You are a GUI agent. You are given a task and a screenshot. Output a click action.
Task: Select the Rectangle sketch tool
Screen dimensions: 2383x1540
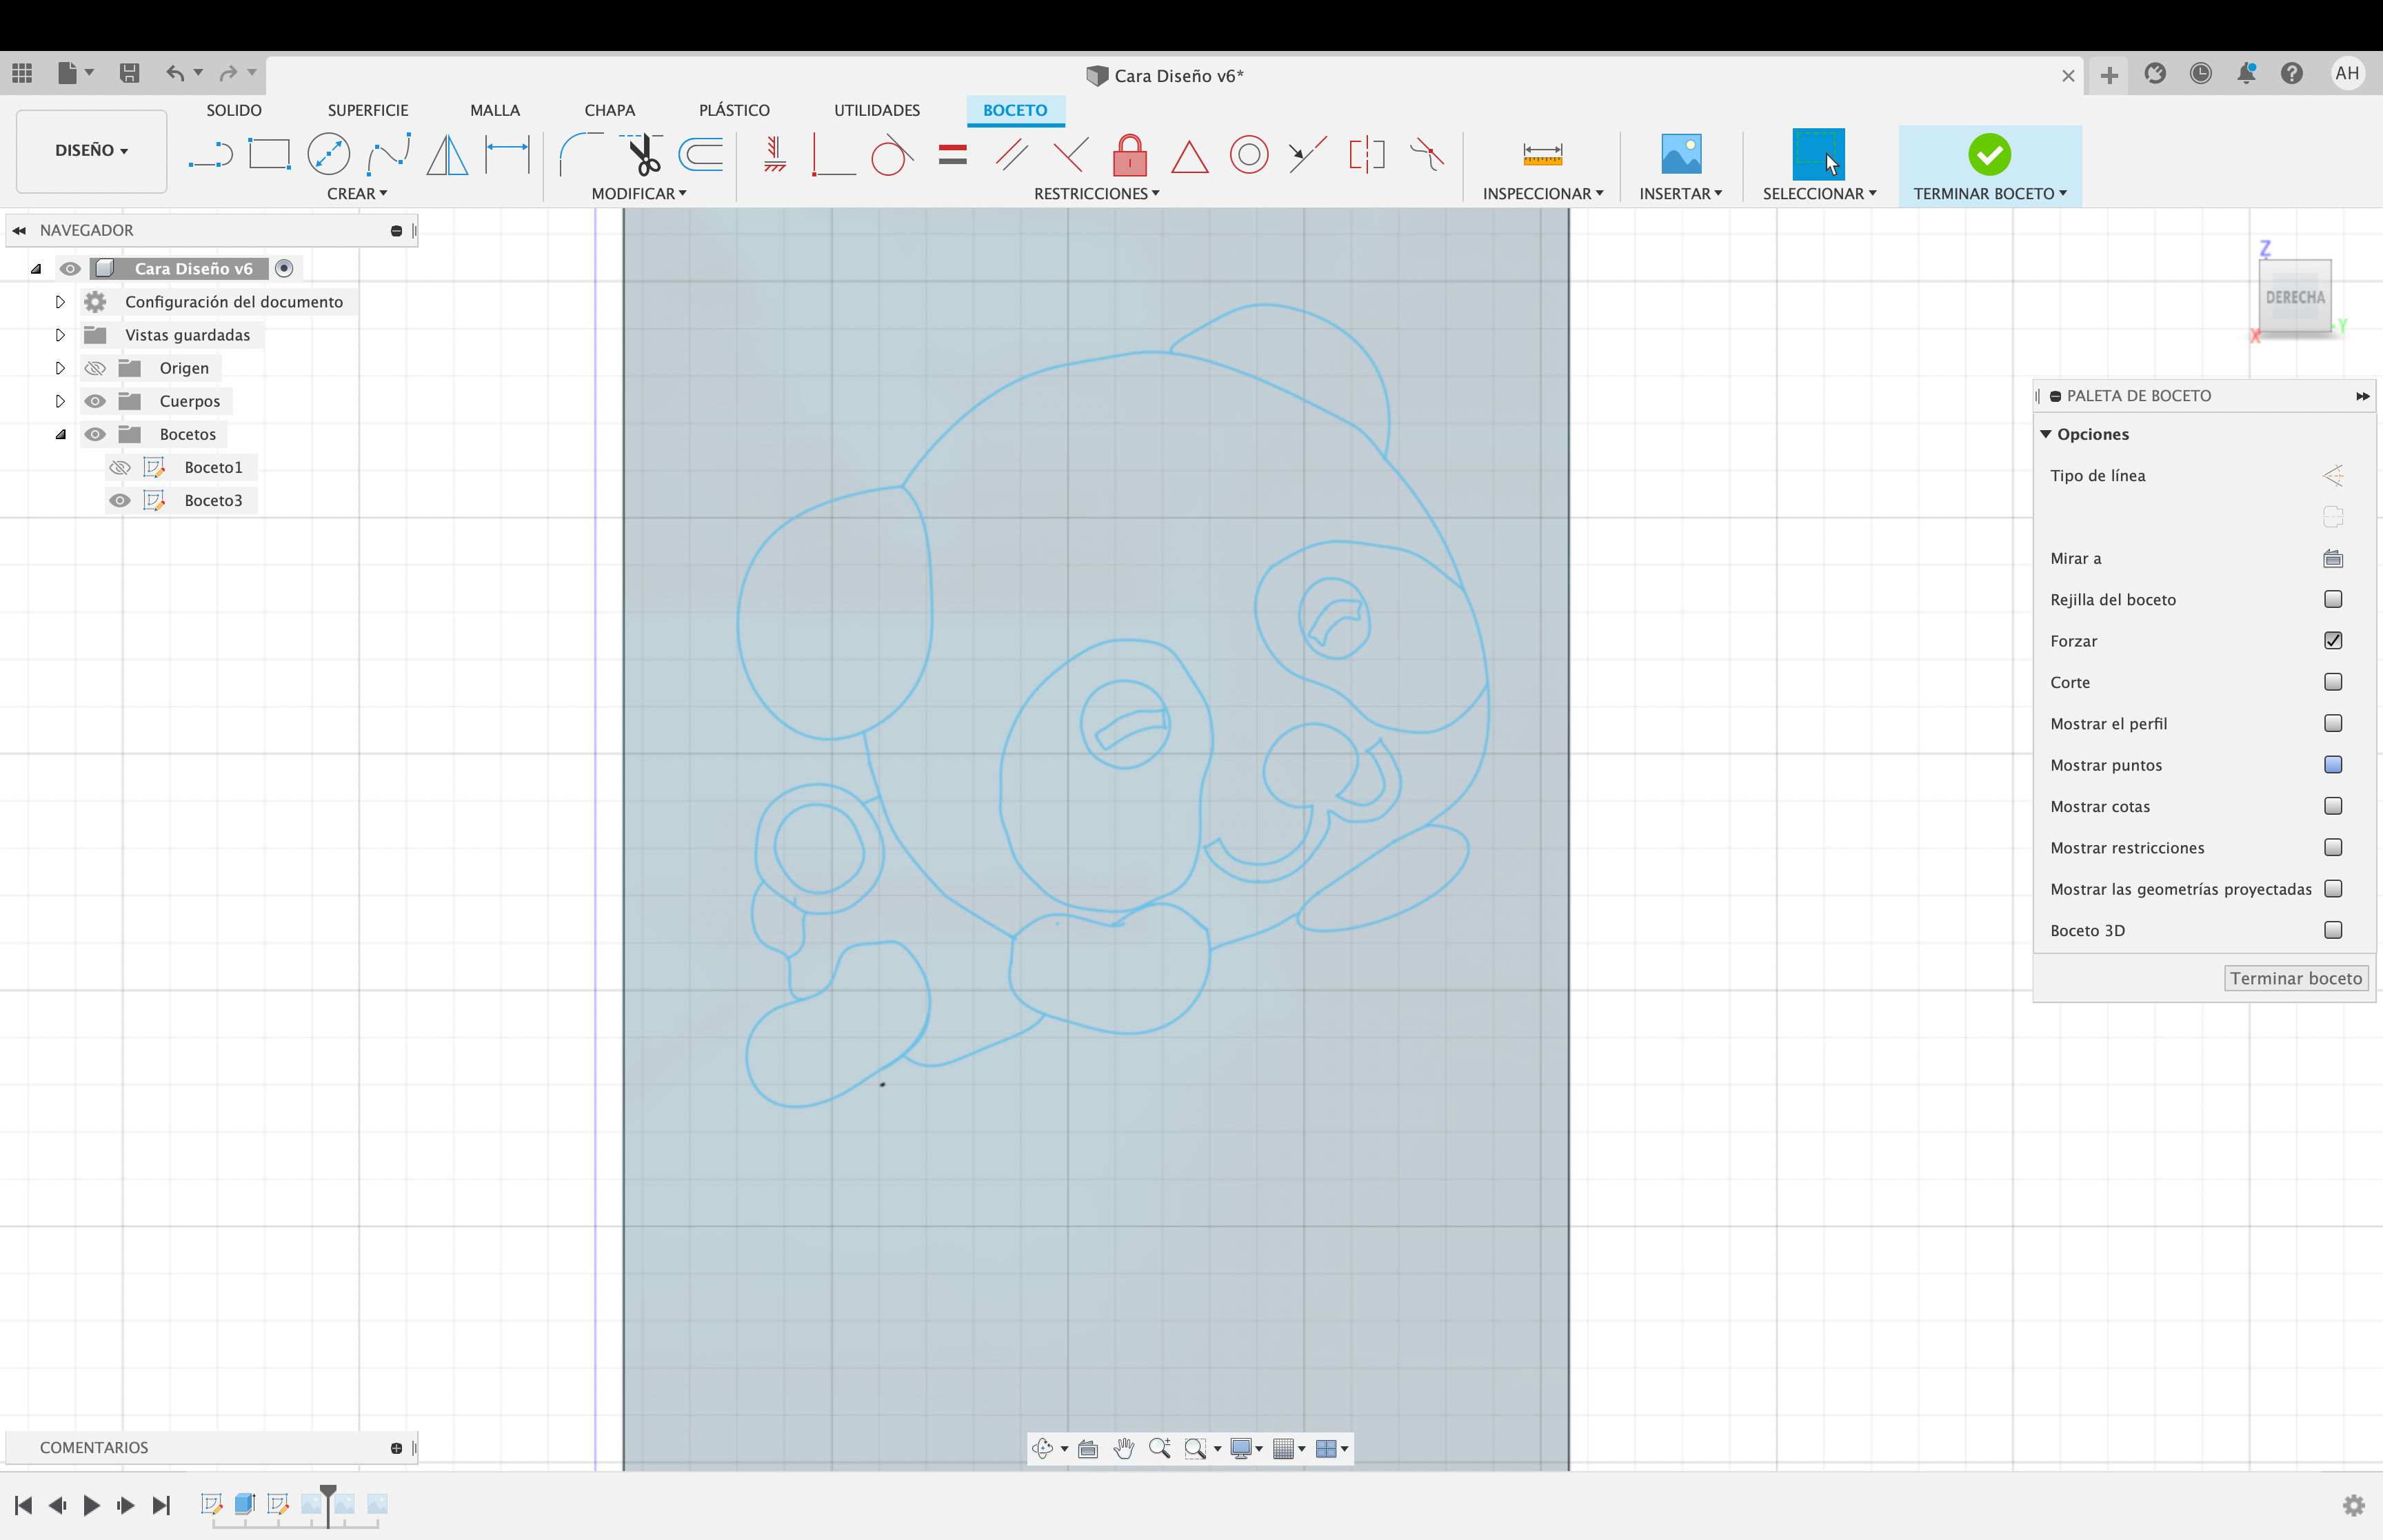(269, 154)
